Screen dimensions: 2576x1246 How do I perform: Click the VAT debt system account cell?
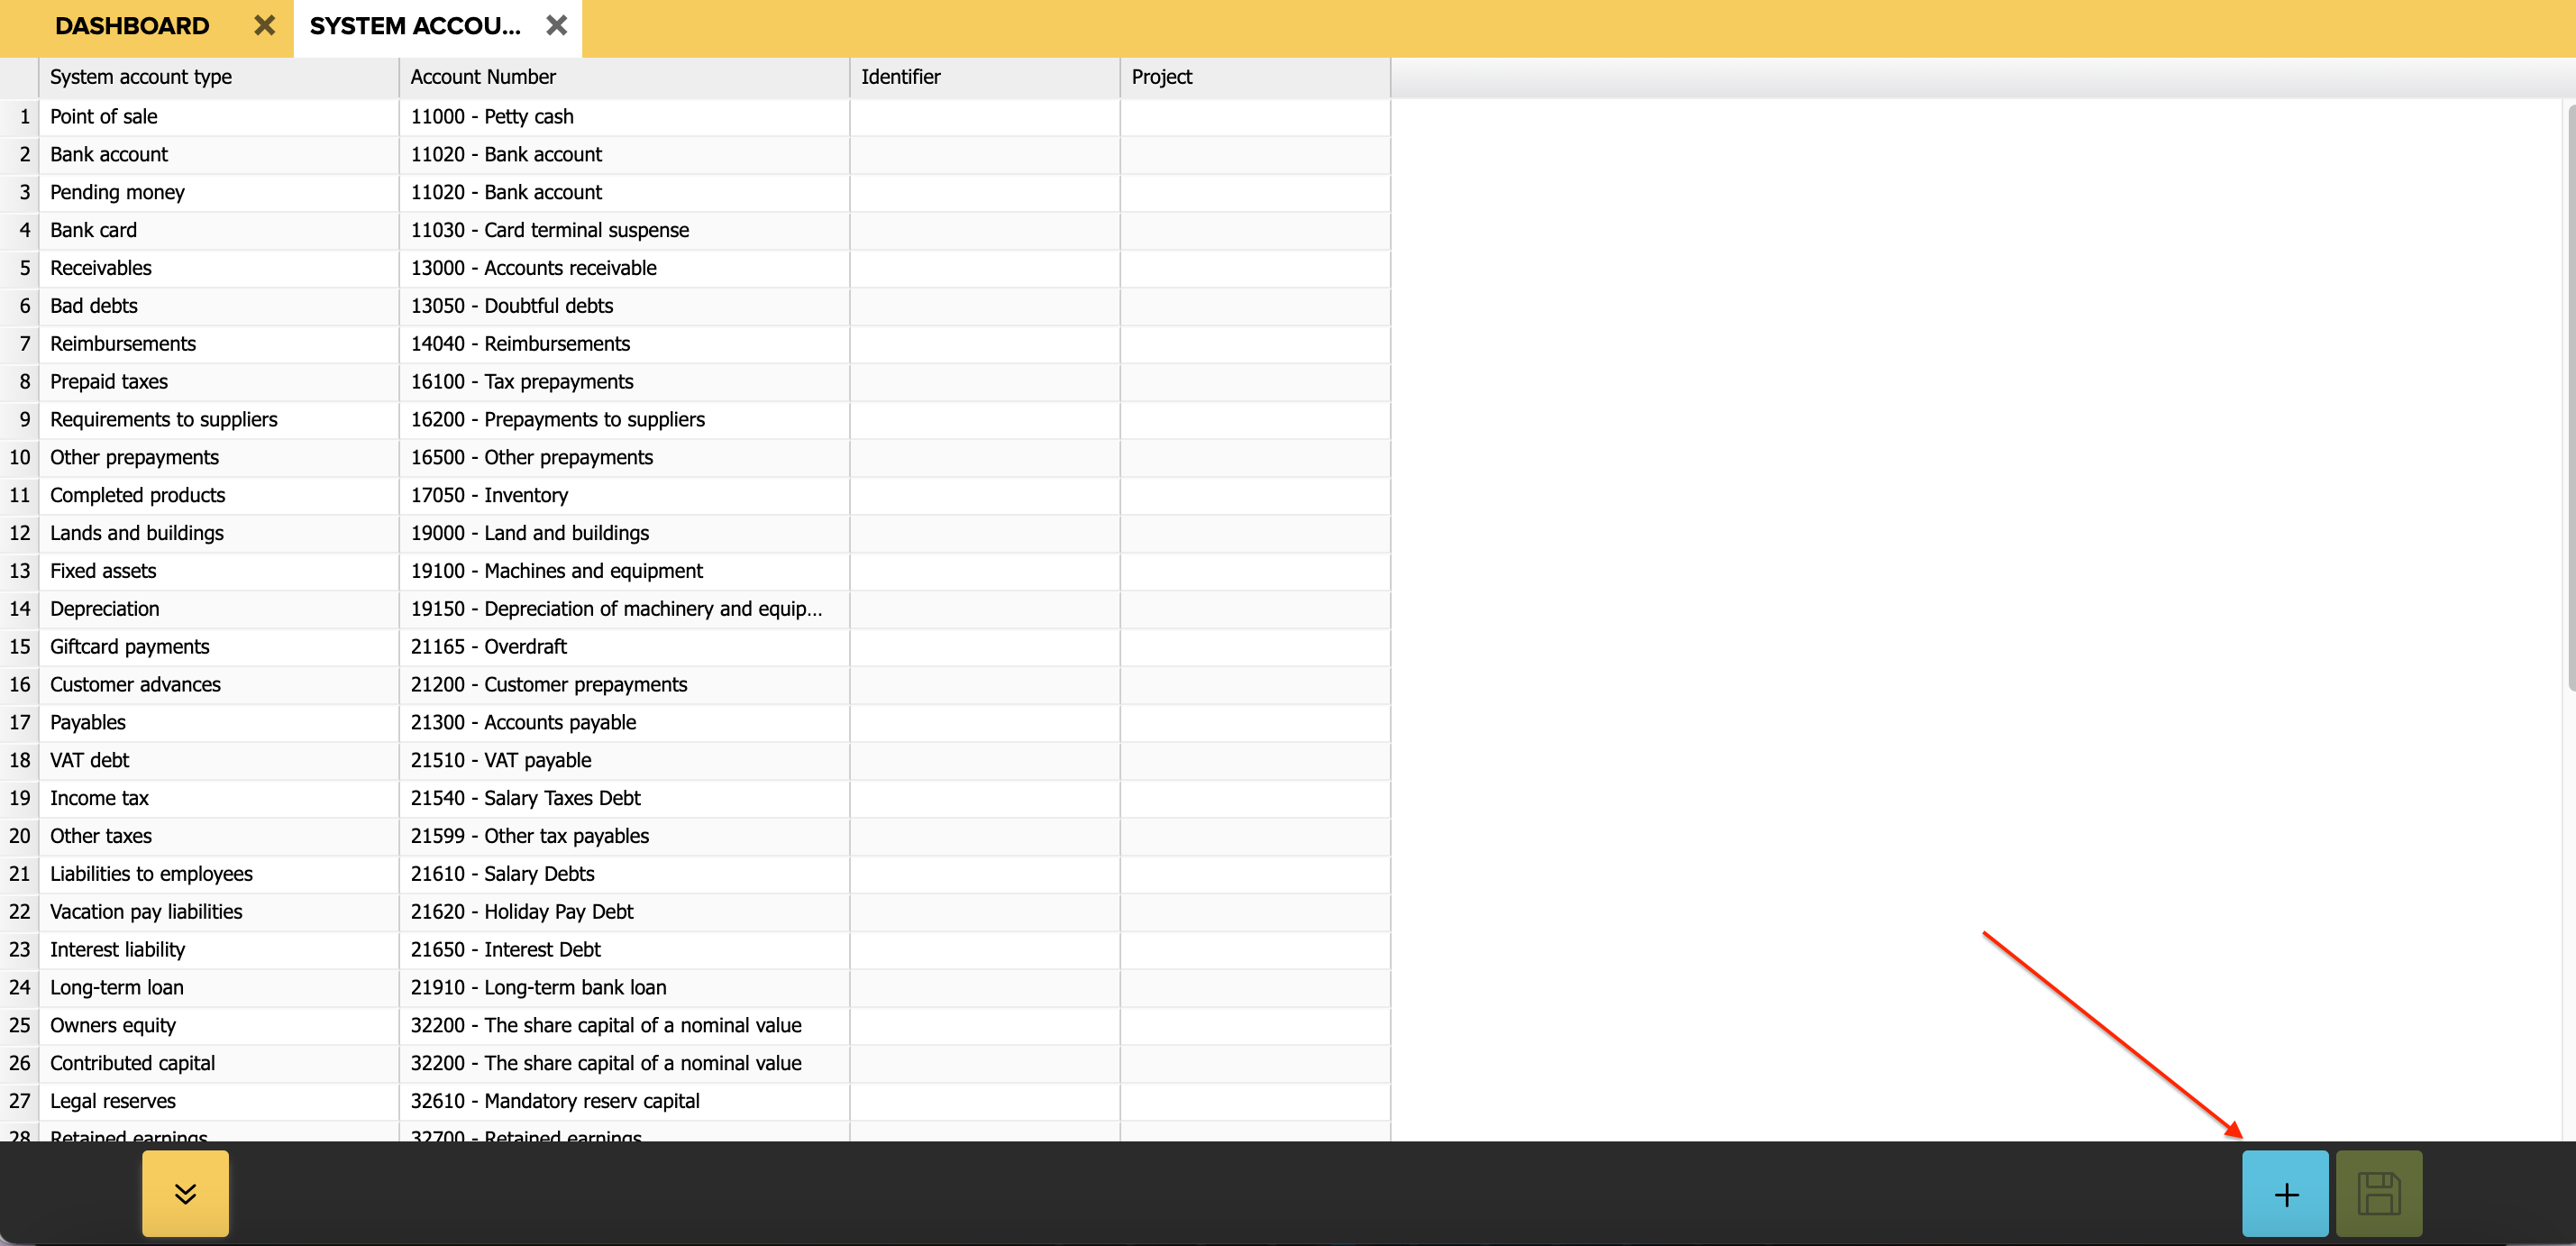pos(90,760)
